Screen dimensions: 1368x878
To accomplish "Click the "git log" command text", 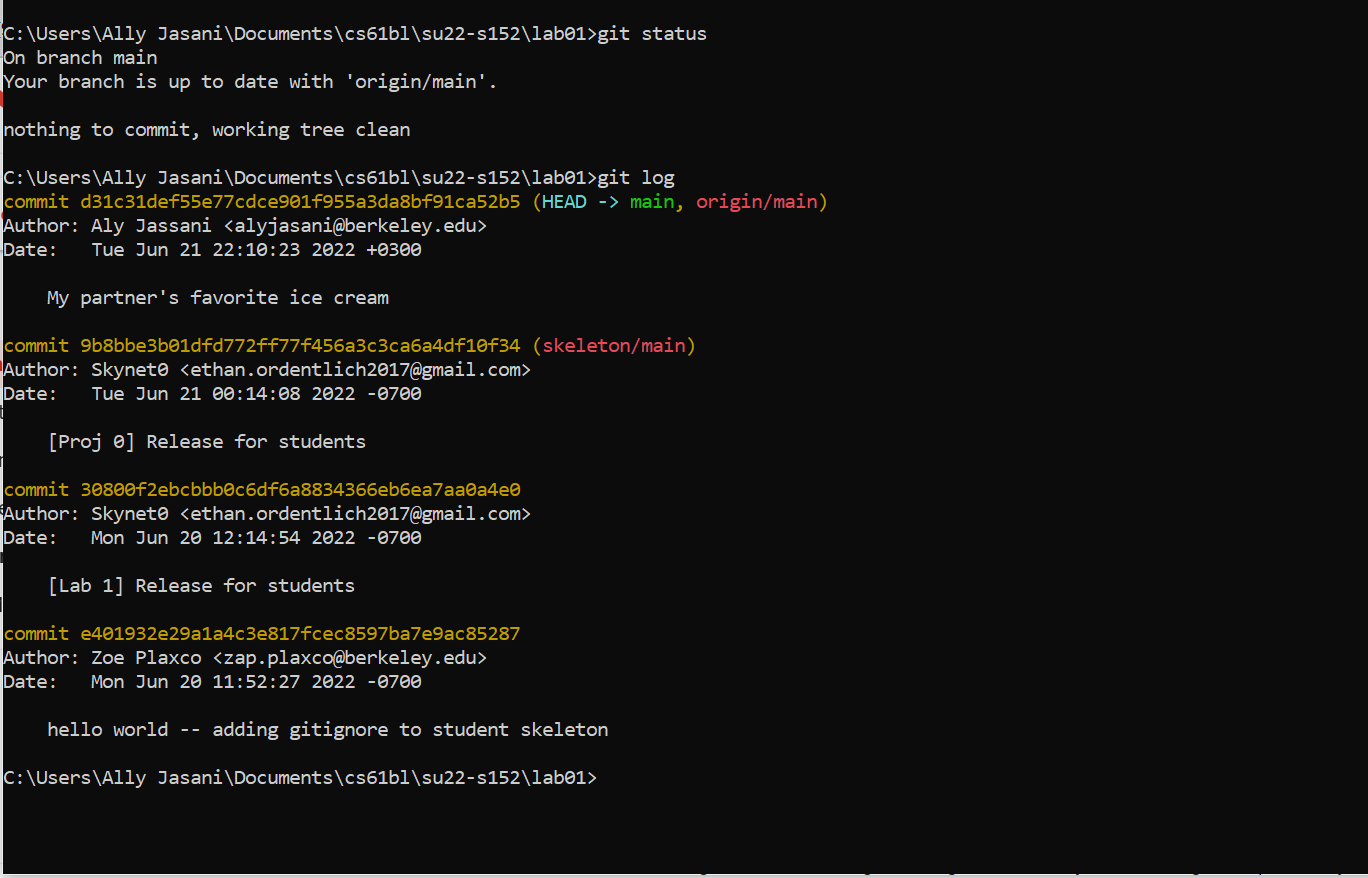I will tap(636, 178).
